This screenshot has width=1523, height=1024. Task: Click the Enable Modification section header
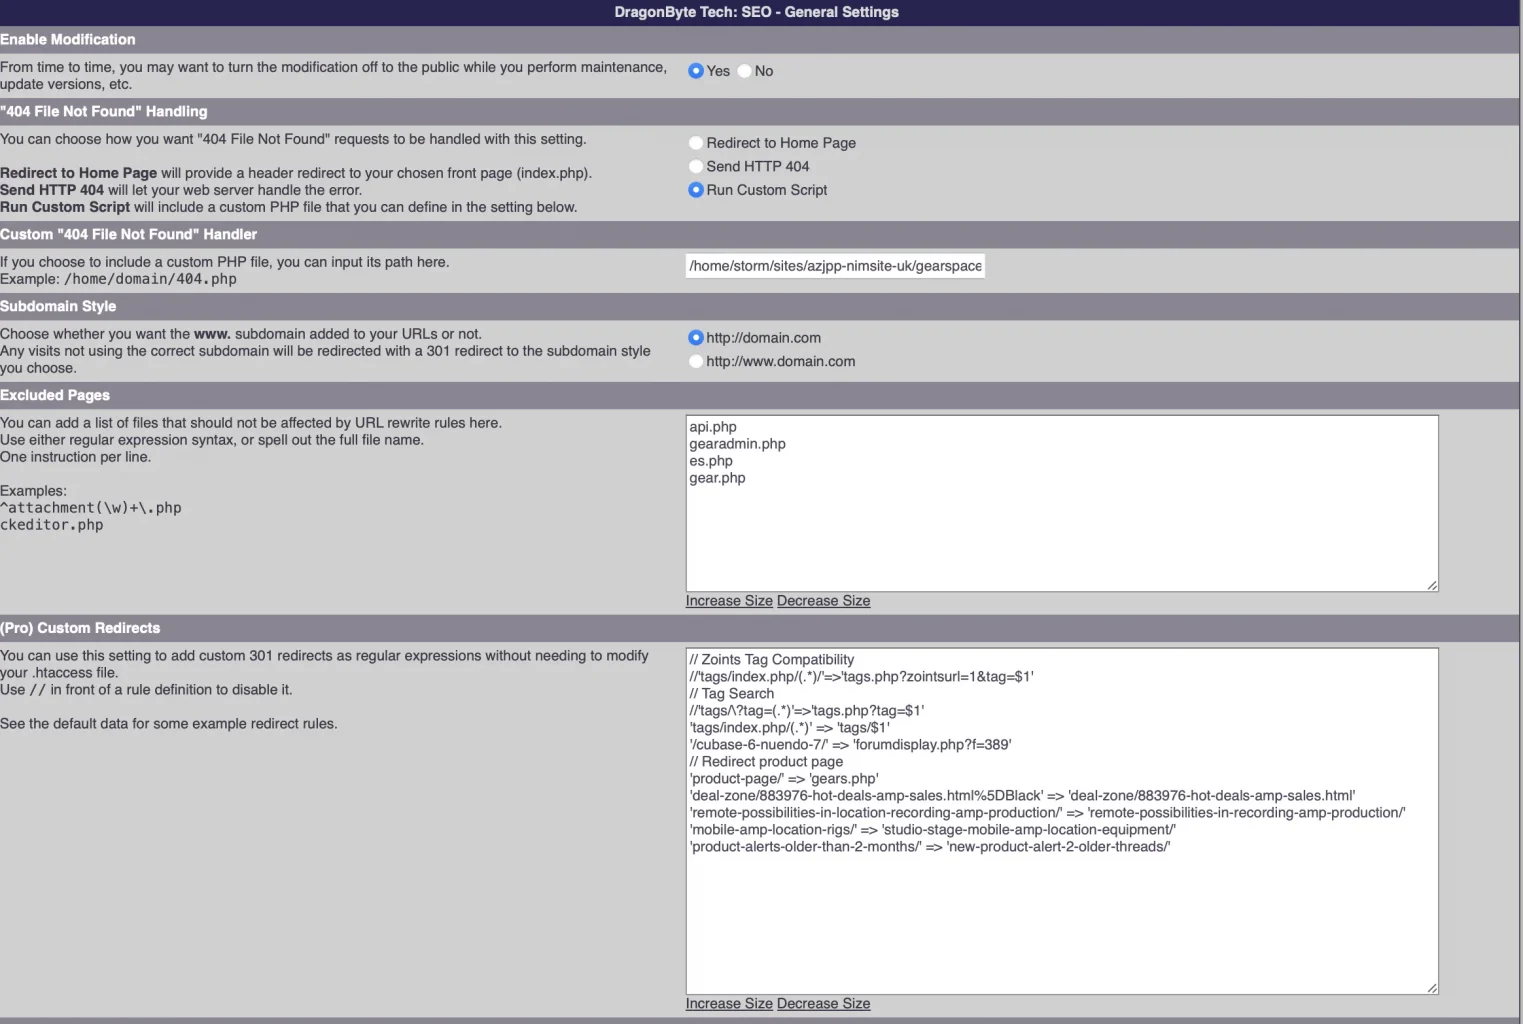pyautogui.click(x=68, y=39)
